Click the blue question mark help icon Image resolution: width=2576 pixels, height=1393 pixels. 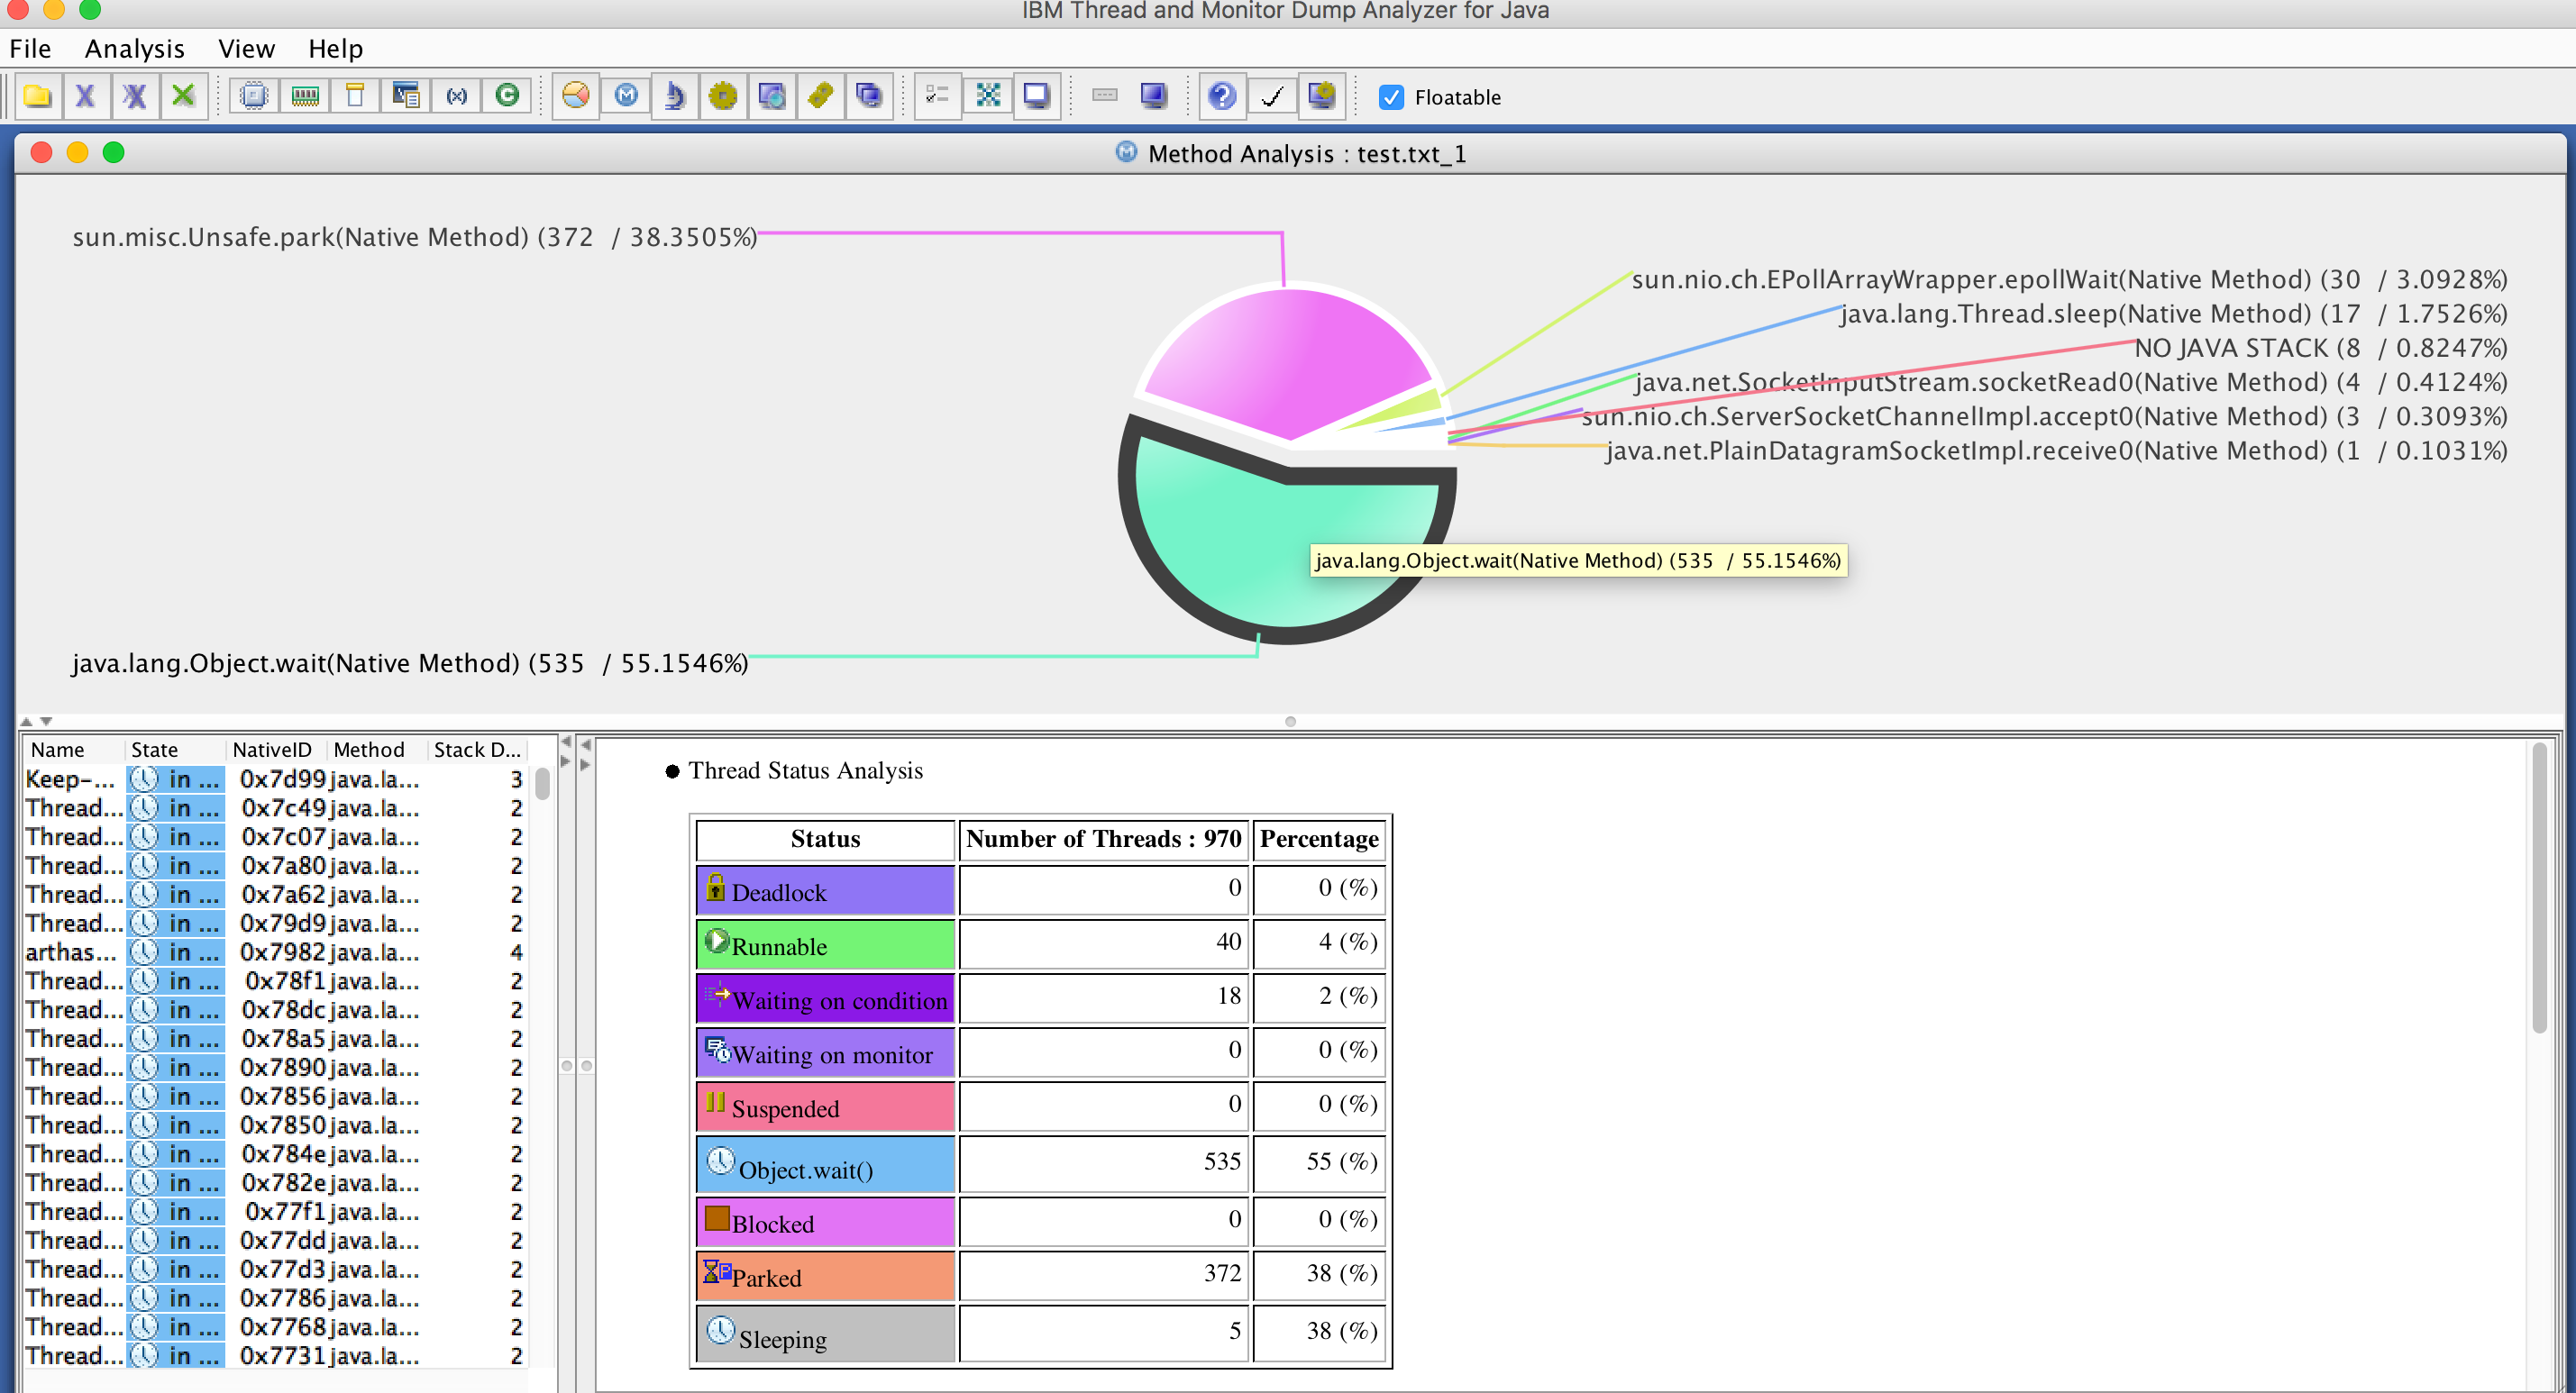coord(1221,96)
